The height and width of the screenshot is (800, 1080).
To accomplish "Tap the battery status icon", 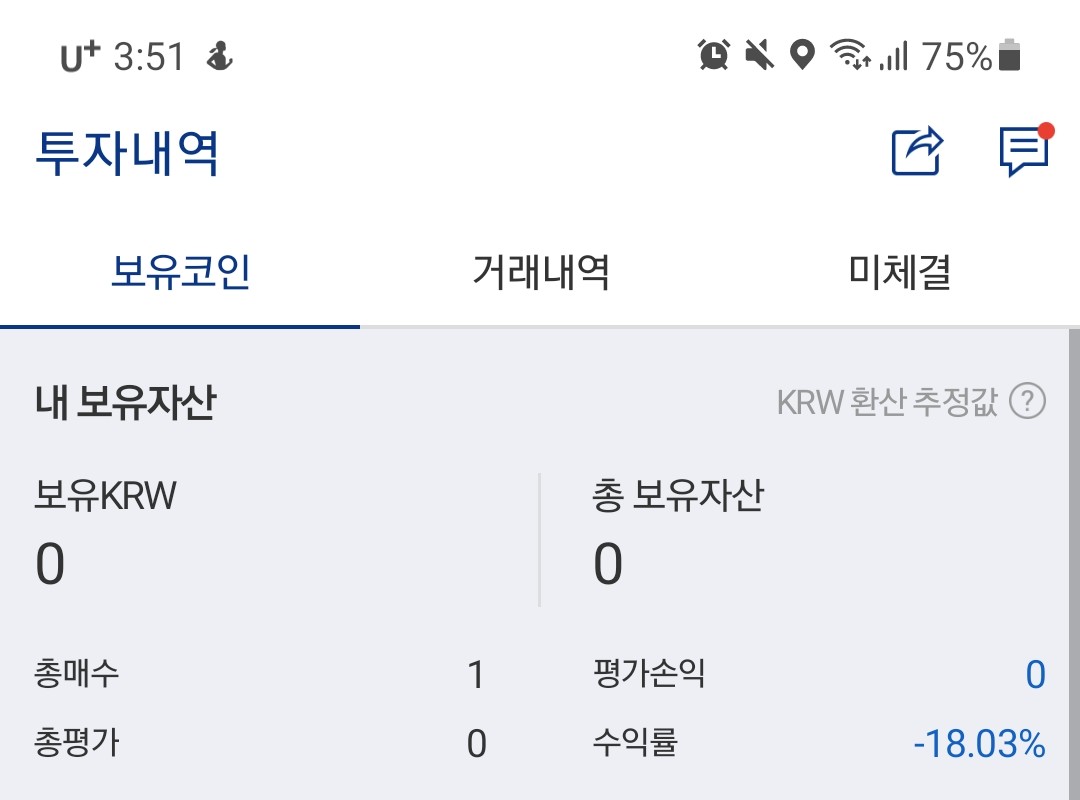I will [x=1010, y=56].
